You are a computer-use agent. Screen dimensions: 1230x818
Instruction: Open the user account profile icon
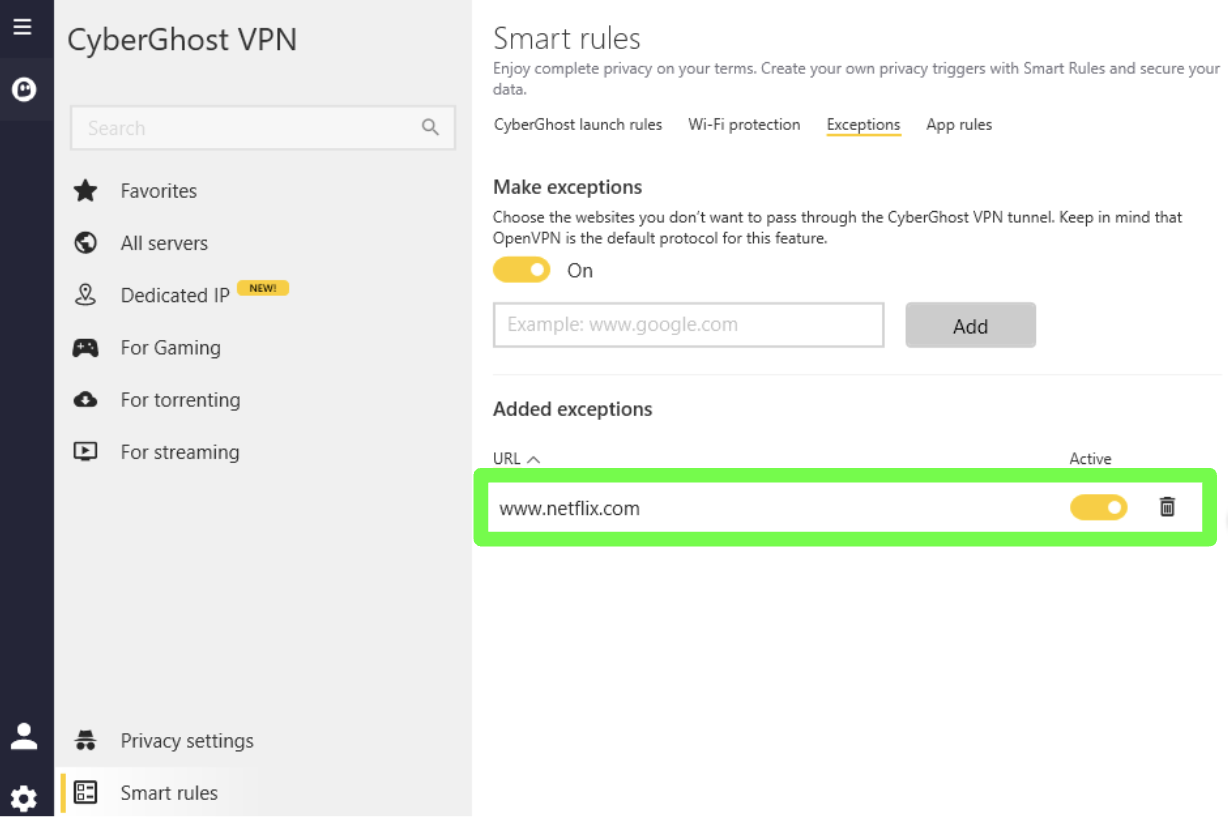(23, 737)
